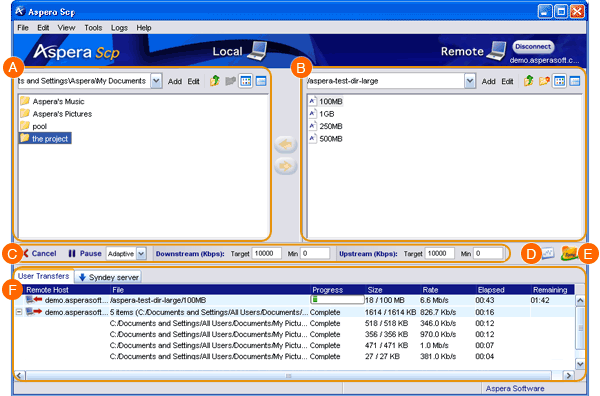This screenshot has height=396, width=600.
Task: Click the 100MB file icon
Action: [x=313, y=101]
